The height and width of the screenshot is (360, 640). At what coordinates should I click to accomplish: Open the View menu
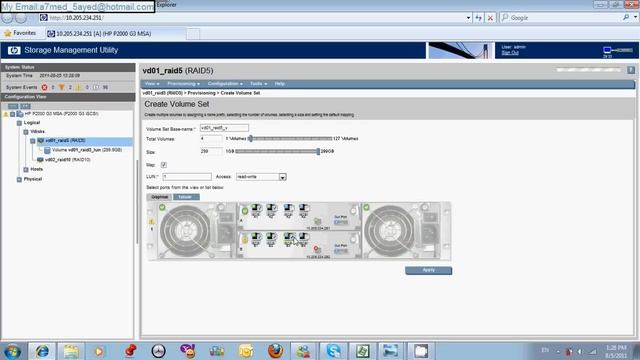(x=152, y=84)
